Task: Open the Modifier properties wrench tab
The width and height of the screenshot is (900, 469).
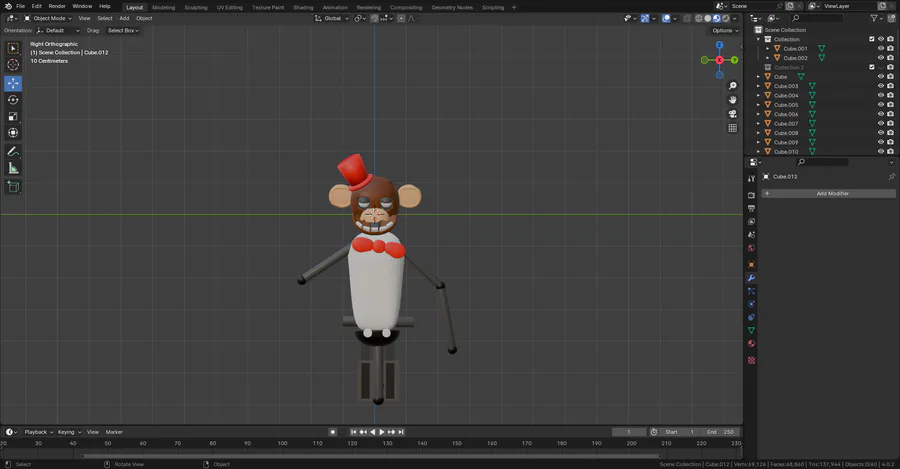Action: tap(751, 278)
